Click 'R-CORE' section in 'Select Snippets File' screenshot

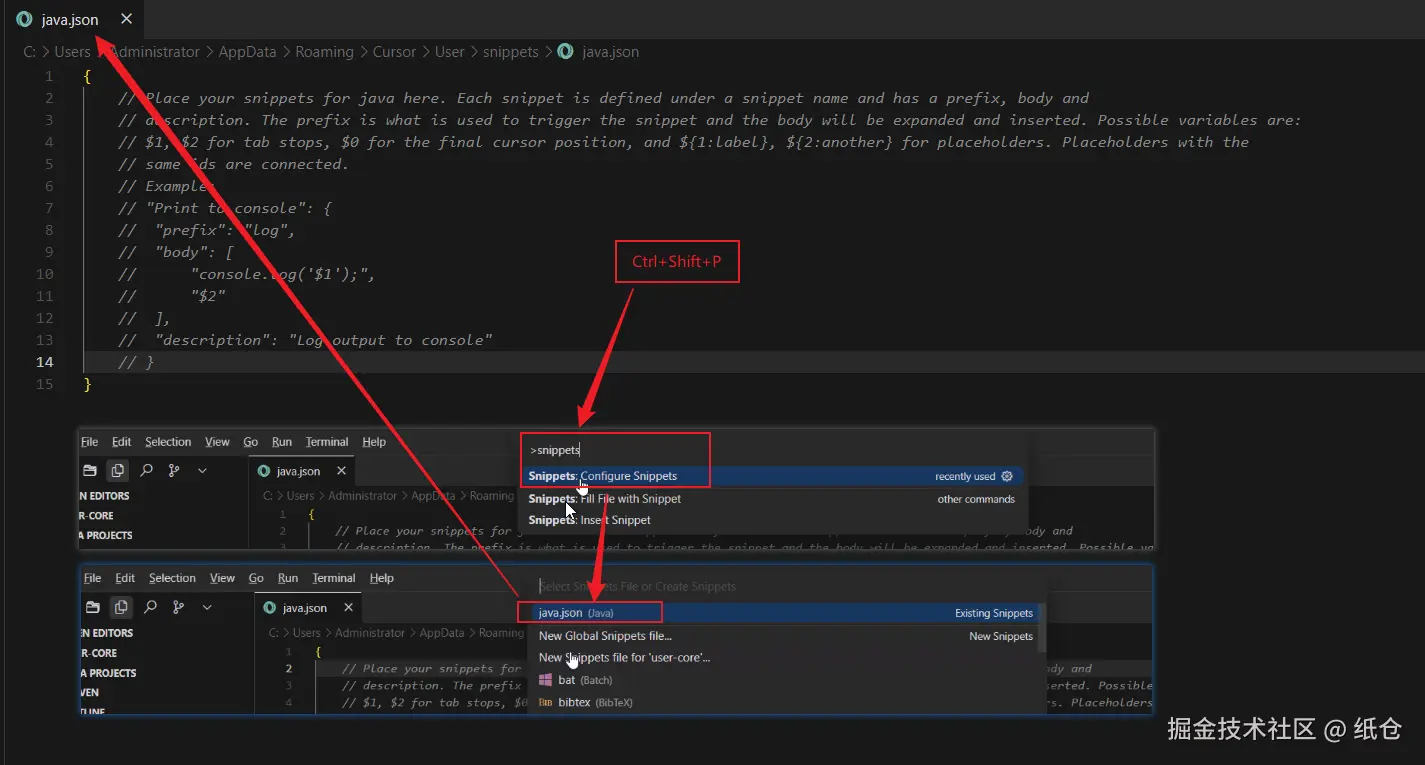(x=99, y=653)
